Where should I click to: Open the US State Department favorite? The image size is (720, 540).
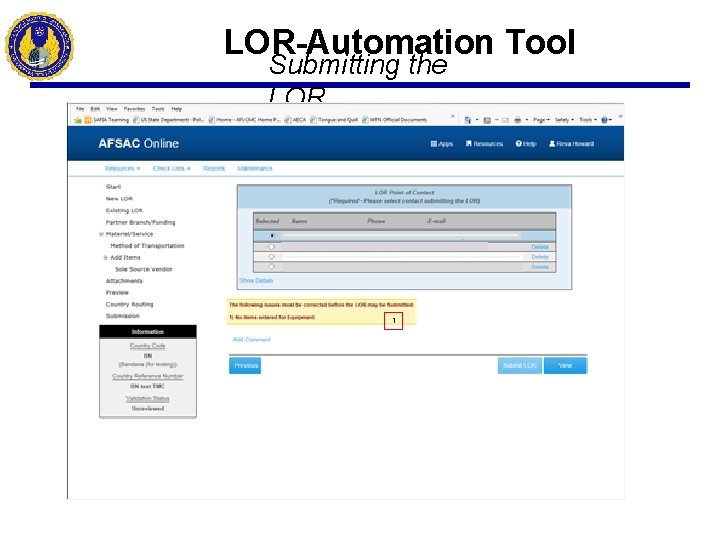168,120
